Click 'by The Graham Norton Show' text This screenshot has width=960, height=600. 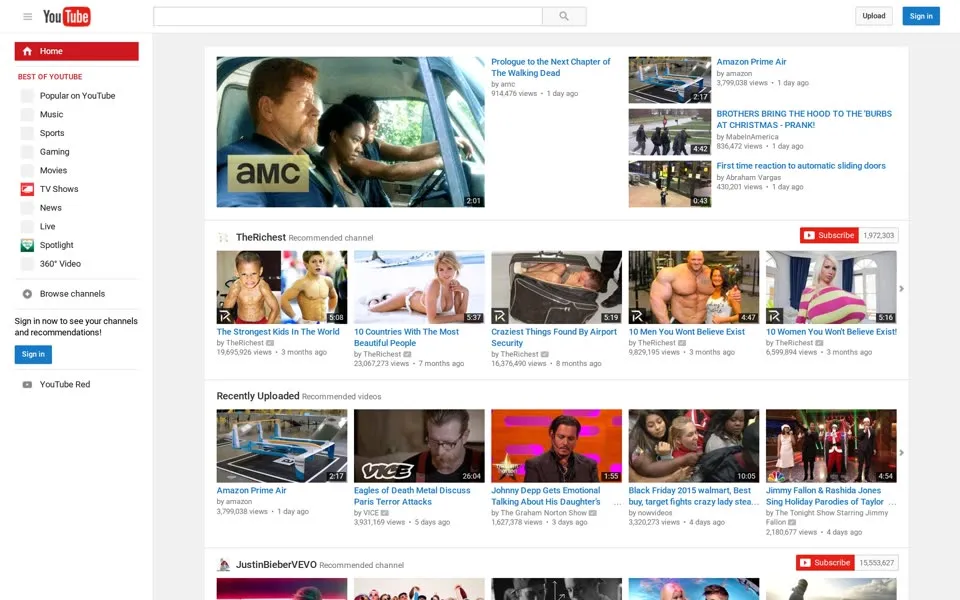coord(539,513)
